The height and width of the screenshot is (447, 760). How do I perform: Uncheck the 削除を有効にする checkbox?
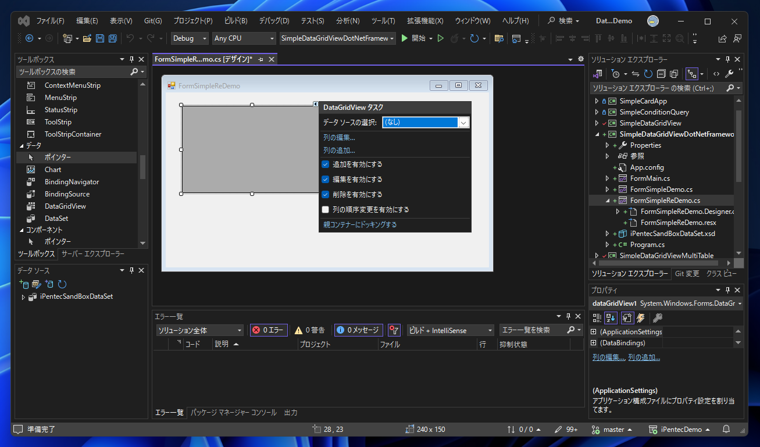coord(325,194)
